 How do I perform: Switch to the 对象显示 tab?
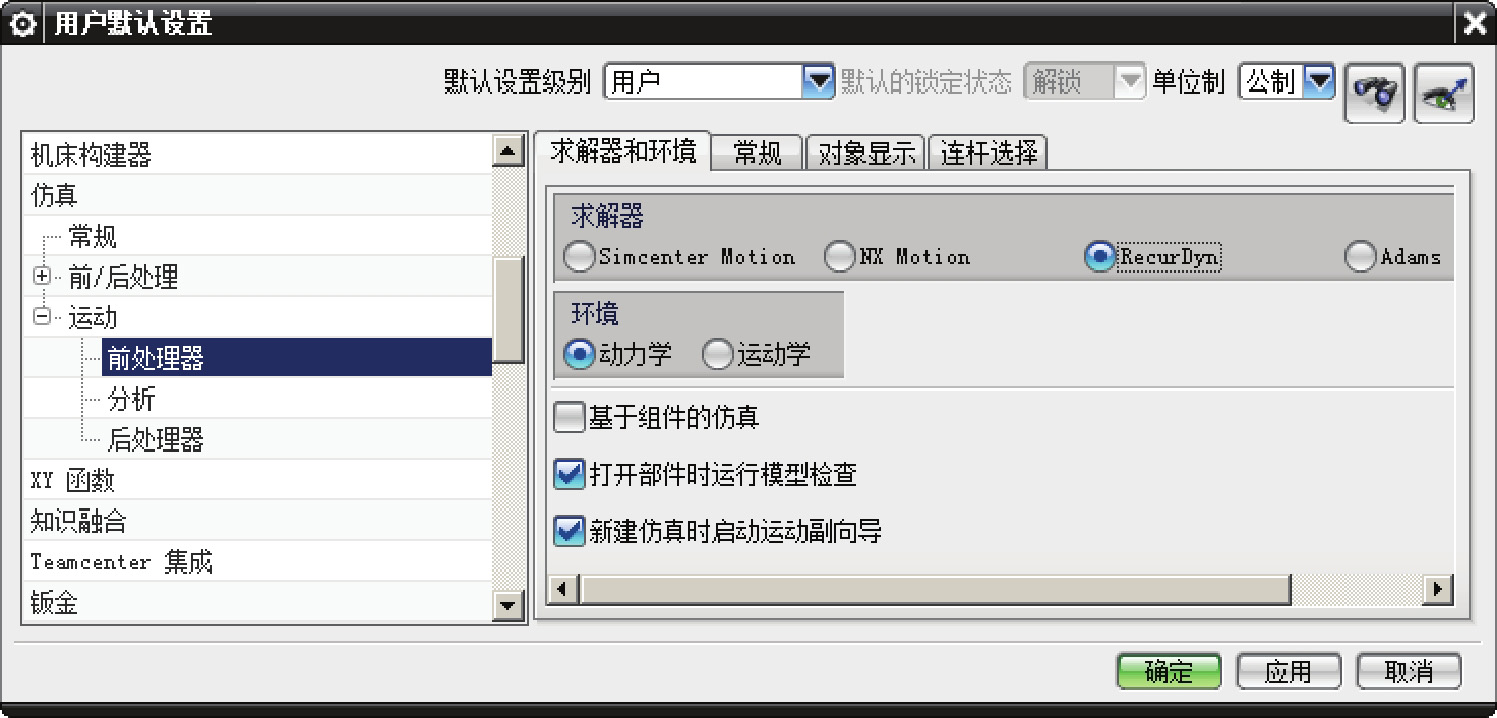tap(866, 153)
